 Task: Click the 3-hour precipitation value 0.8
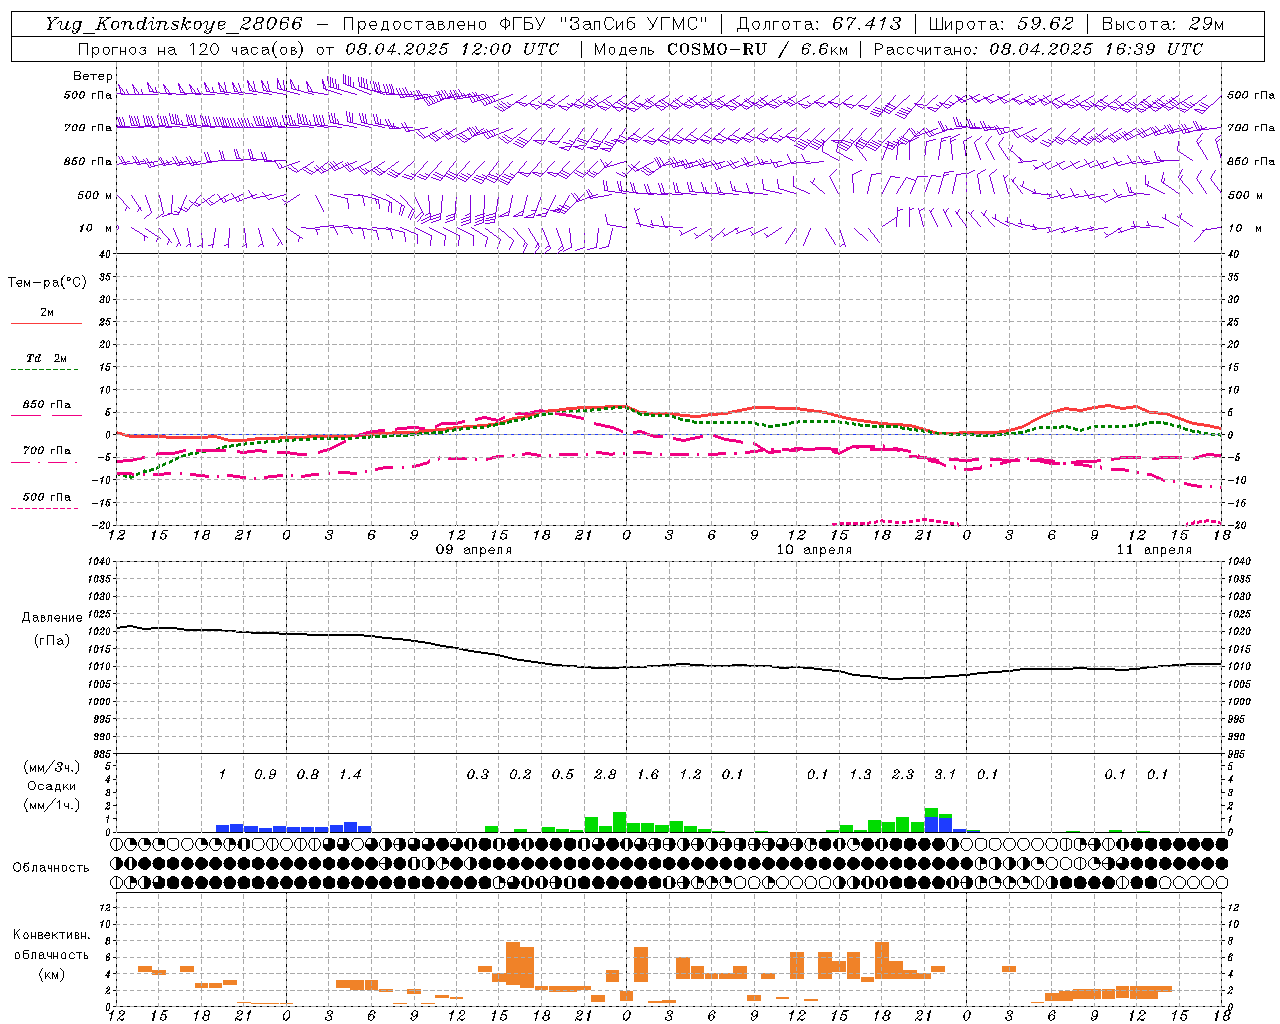308,775
